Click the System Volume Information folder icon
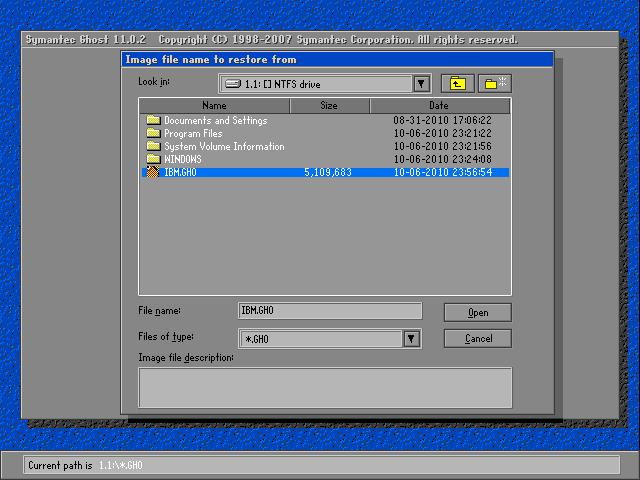640x480 pixels. (153, 146)
